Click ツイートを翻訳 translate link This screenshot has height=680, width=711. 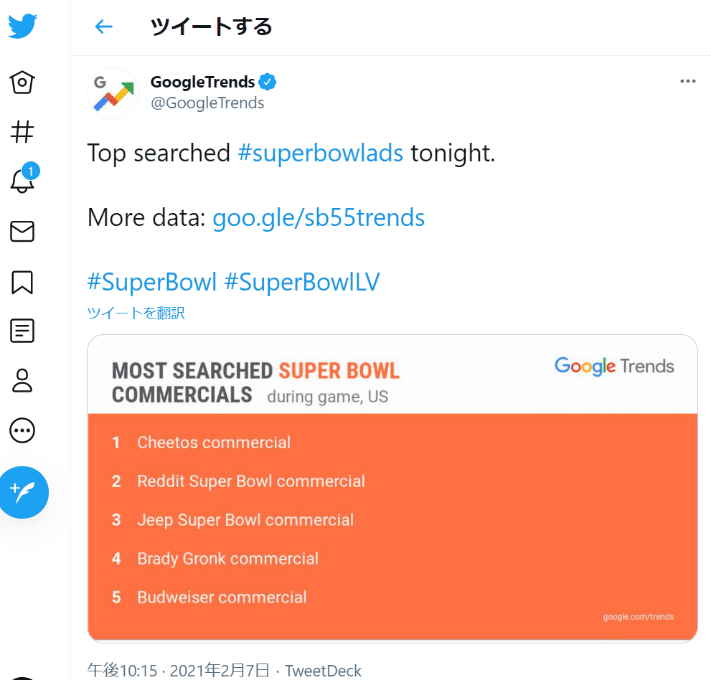[x=136, y=313]
